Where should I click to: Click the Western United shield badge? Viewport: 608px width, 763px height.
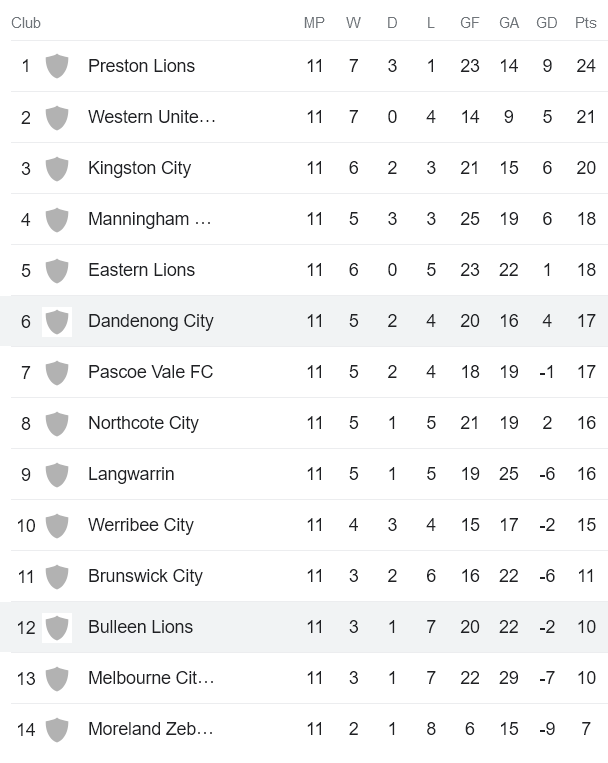[x=57, y=117]
